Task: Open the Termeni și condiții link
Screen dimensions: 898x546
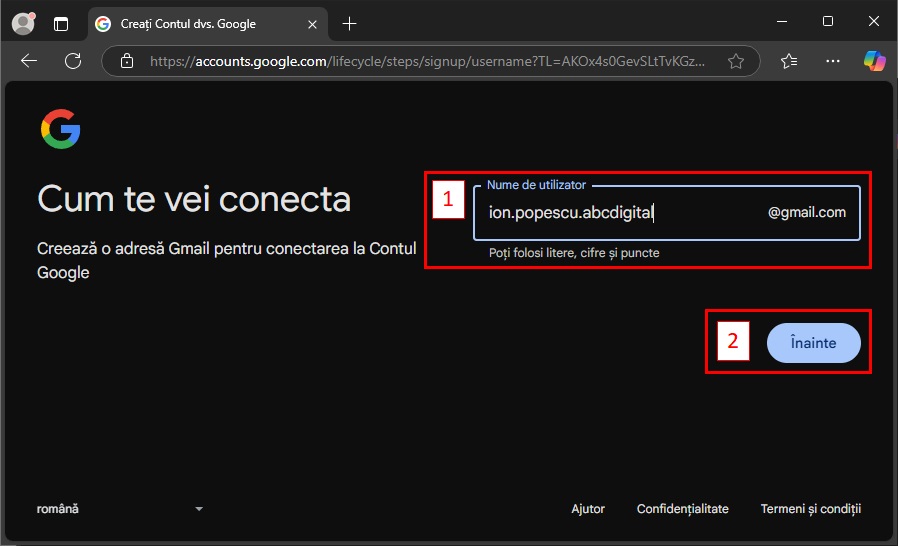Action: [x=810, y=509]
